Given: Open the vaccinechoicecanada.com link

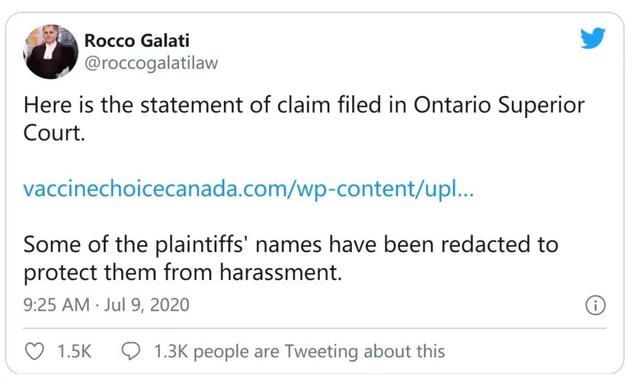Looking at the screenshot, I should pyautogui.click(x=249, y=189).
